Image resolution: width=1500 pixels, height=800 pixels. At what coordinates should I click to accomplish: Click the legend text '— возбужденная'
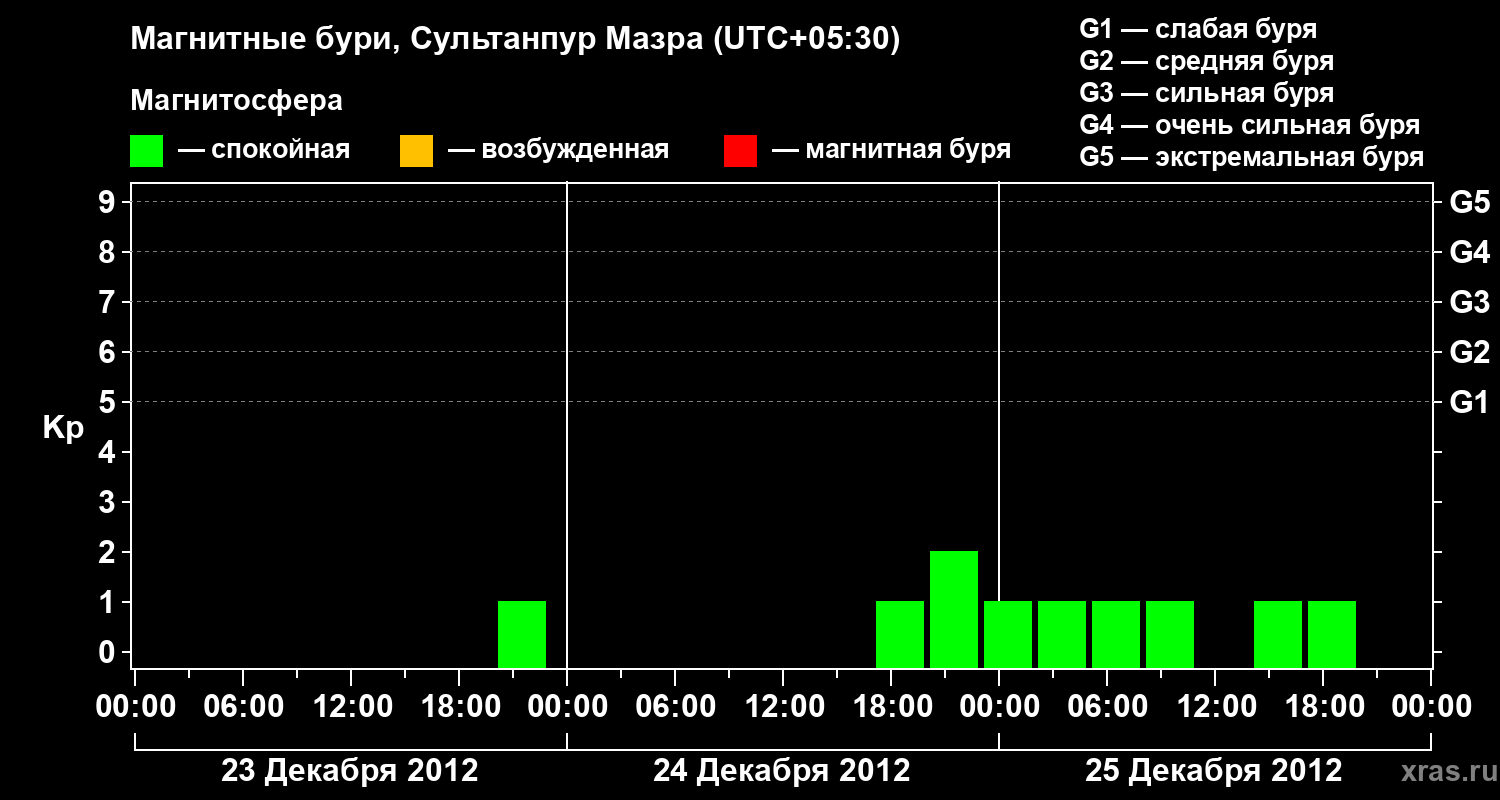pyautogui.click(x=558, y=150)
